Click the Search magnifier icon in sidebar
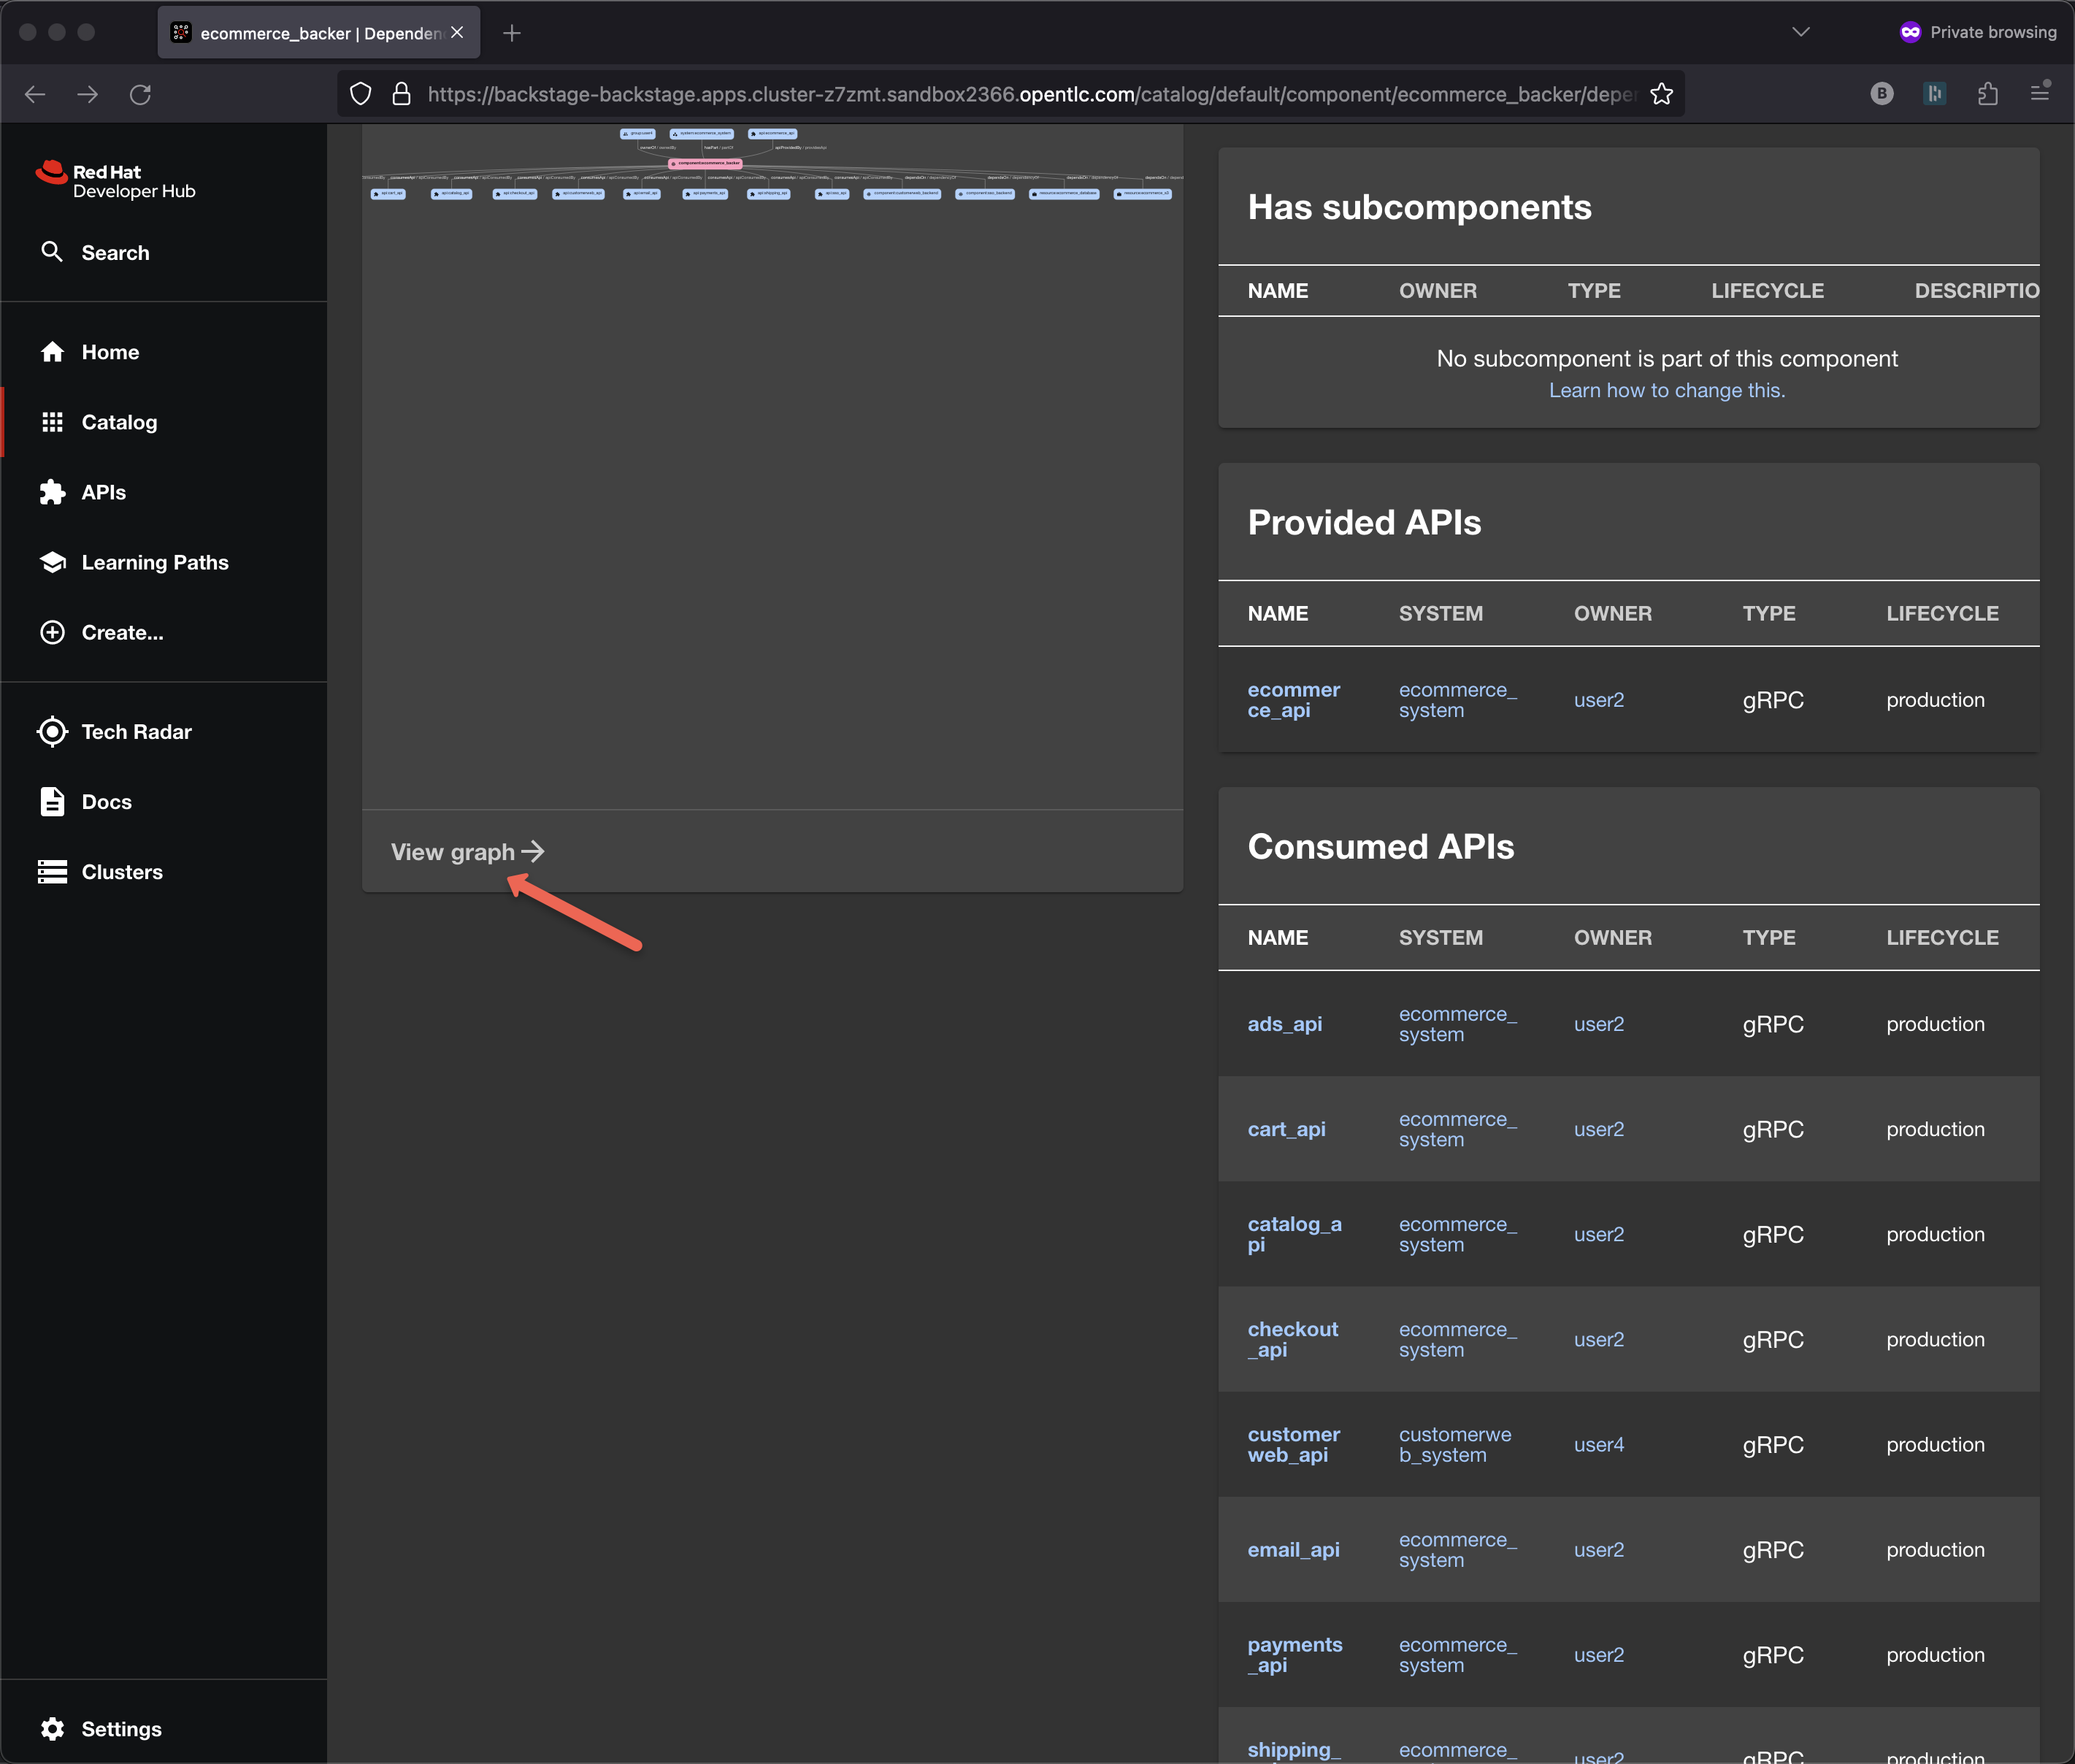Viewport: 2075px width, 1764px height. 52,252
